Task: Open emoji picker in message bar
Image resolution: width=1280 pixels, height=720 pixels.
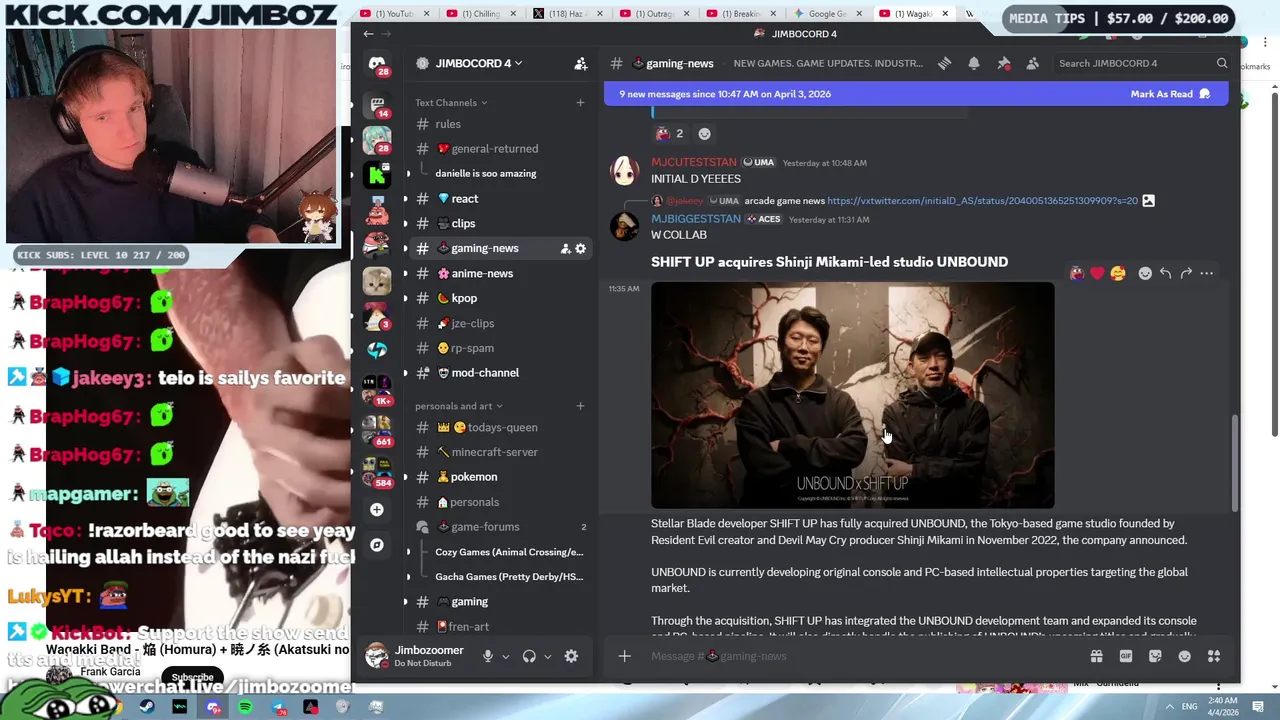Action: (1184, 656)
